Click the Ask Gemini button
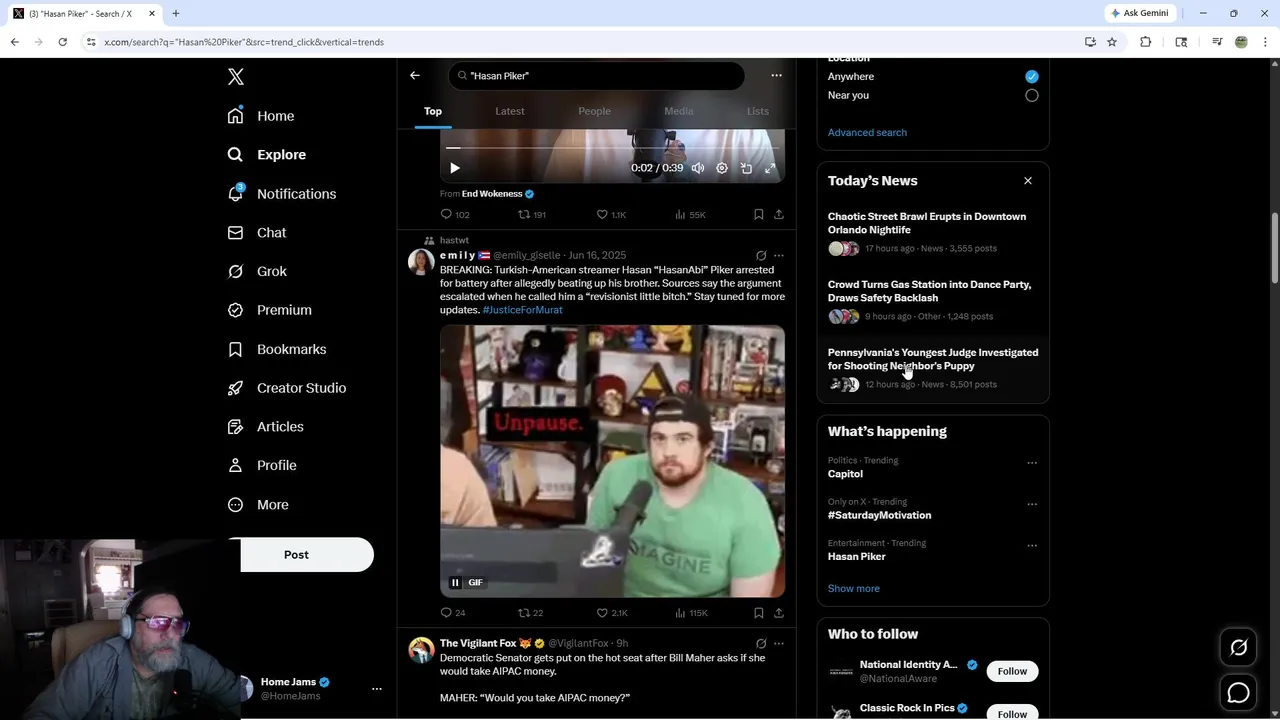 (1139, 13)
